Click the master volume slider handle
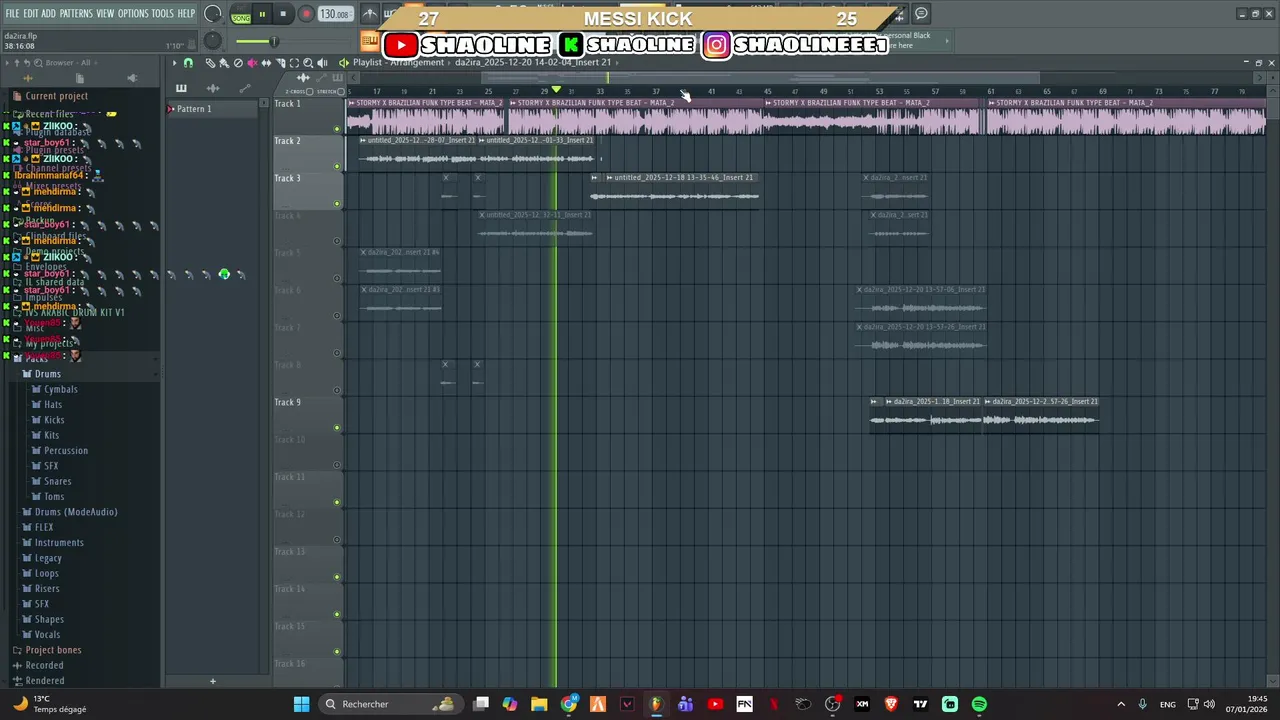The width and height of the screenshot is (1280, 720). coord(273,41)
